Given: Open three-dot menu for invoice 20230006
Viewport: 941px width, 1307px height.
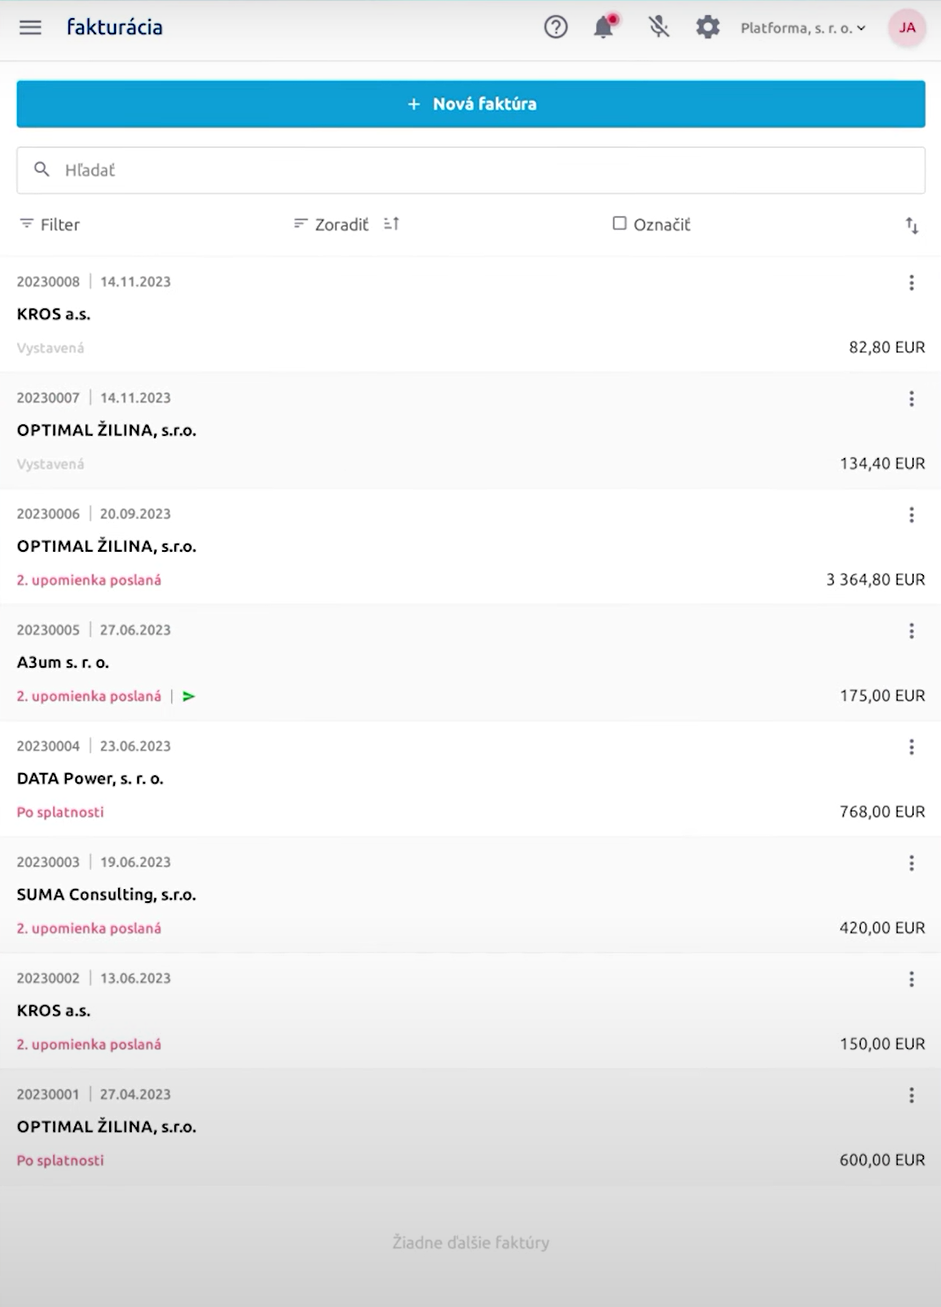Looking at the screenshot, I should click(911, 515).
